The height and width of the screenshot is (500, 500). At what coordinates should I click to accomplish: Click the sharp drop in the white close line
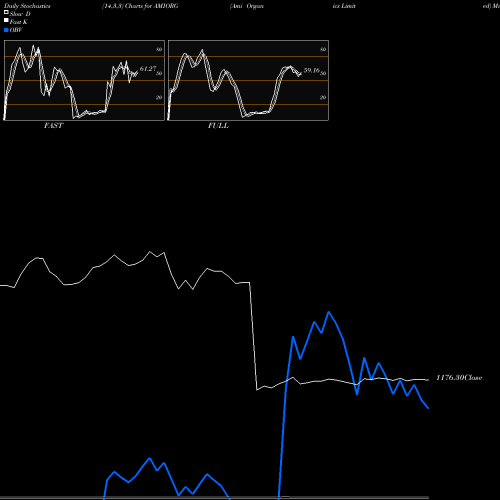click(x=253, y=336)
